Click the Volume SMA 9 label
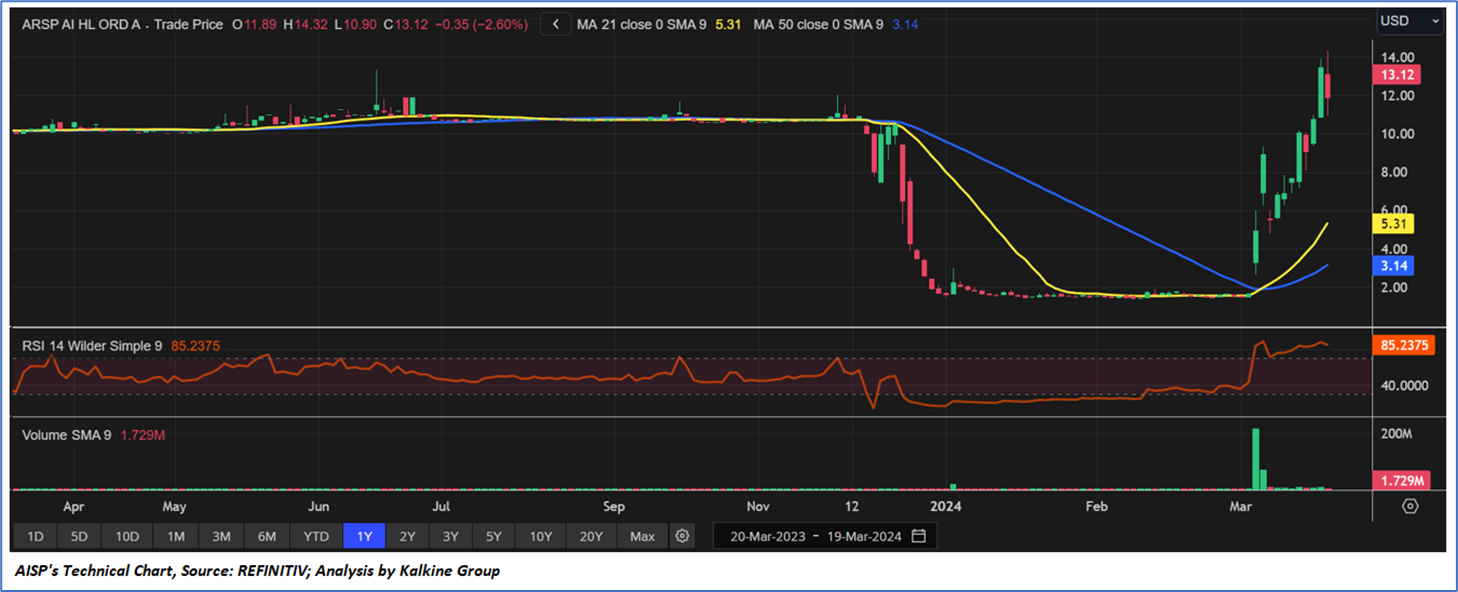This screenshot has width=1458, height=592. [x=66, y=435]
